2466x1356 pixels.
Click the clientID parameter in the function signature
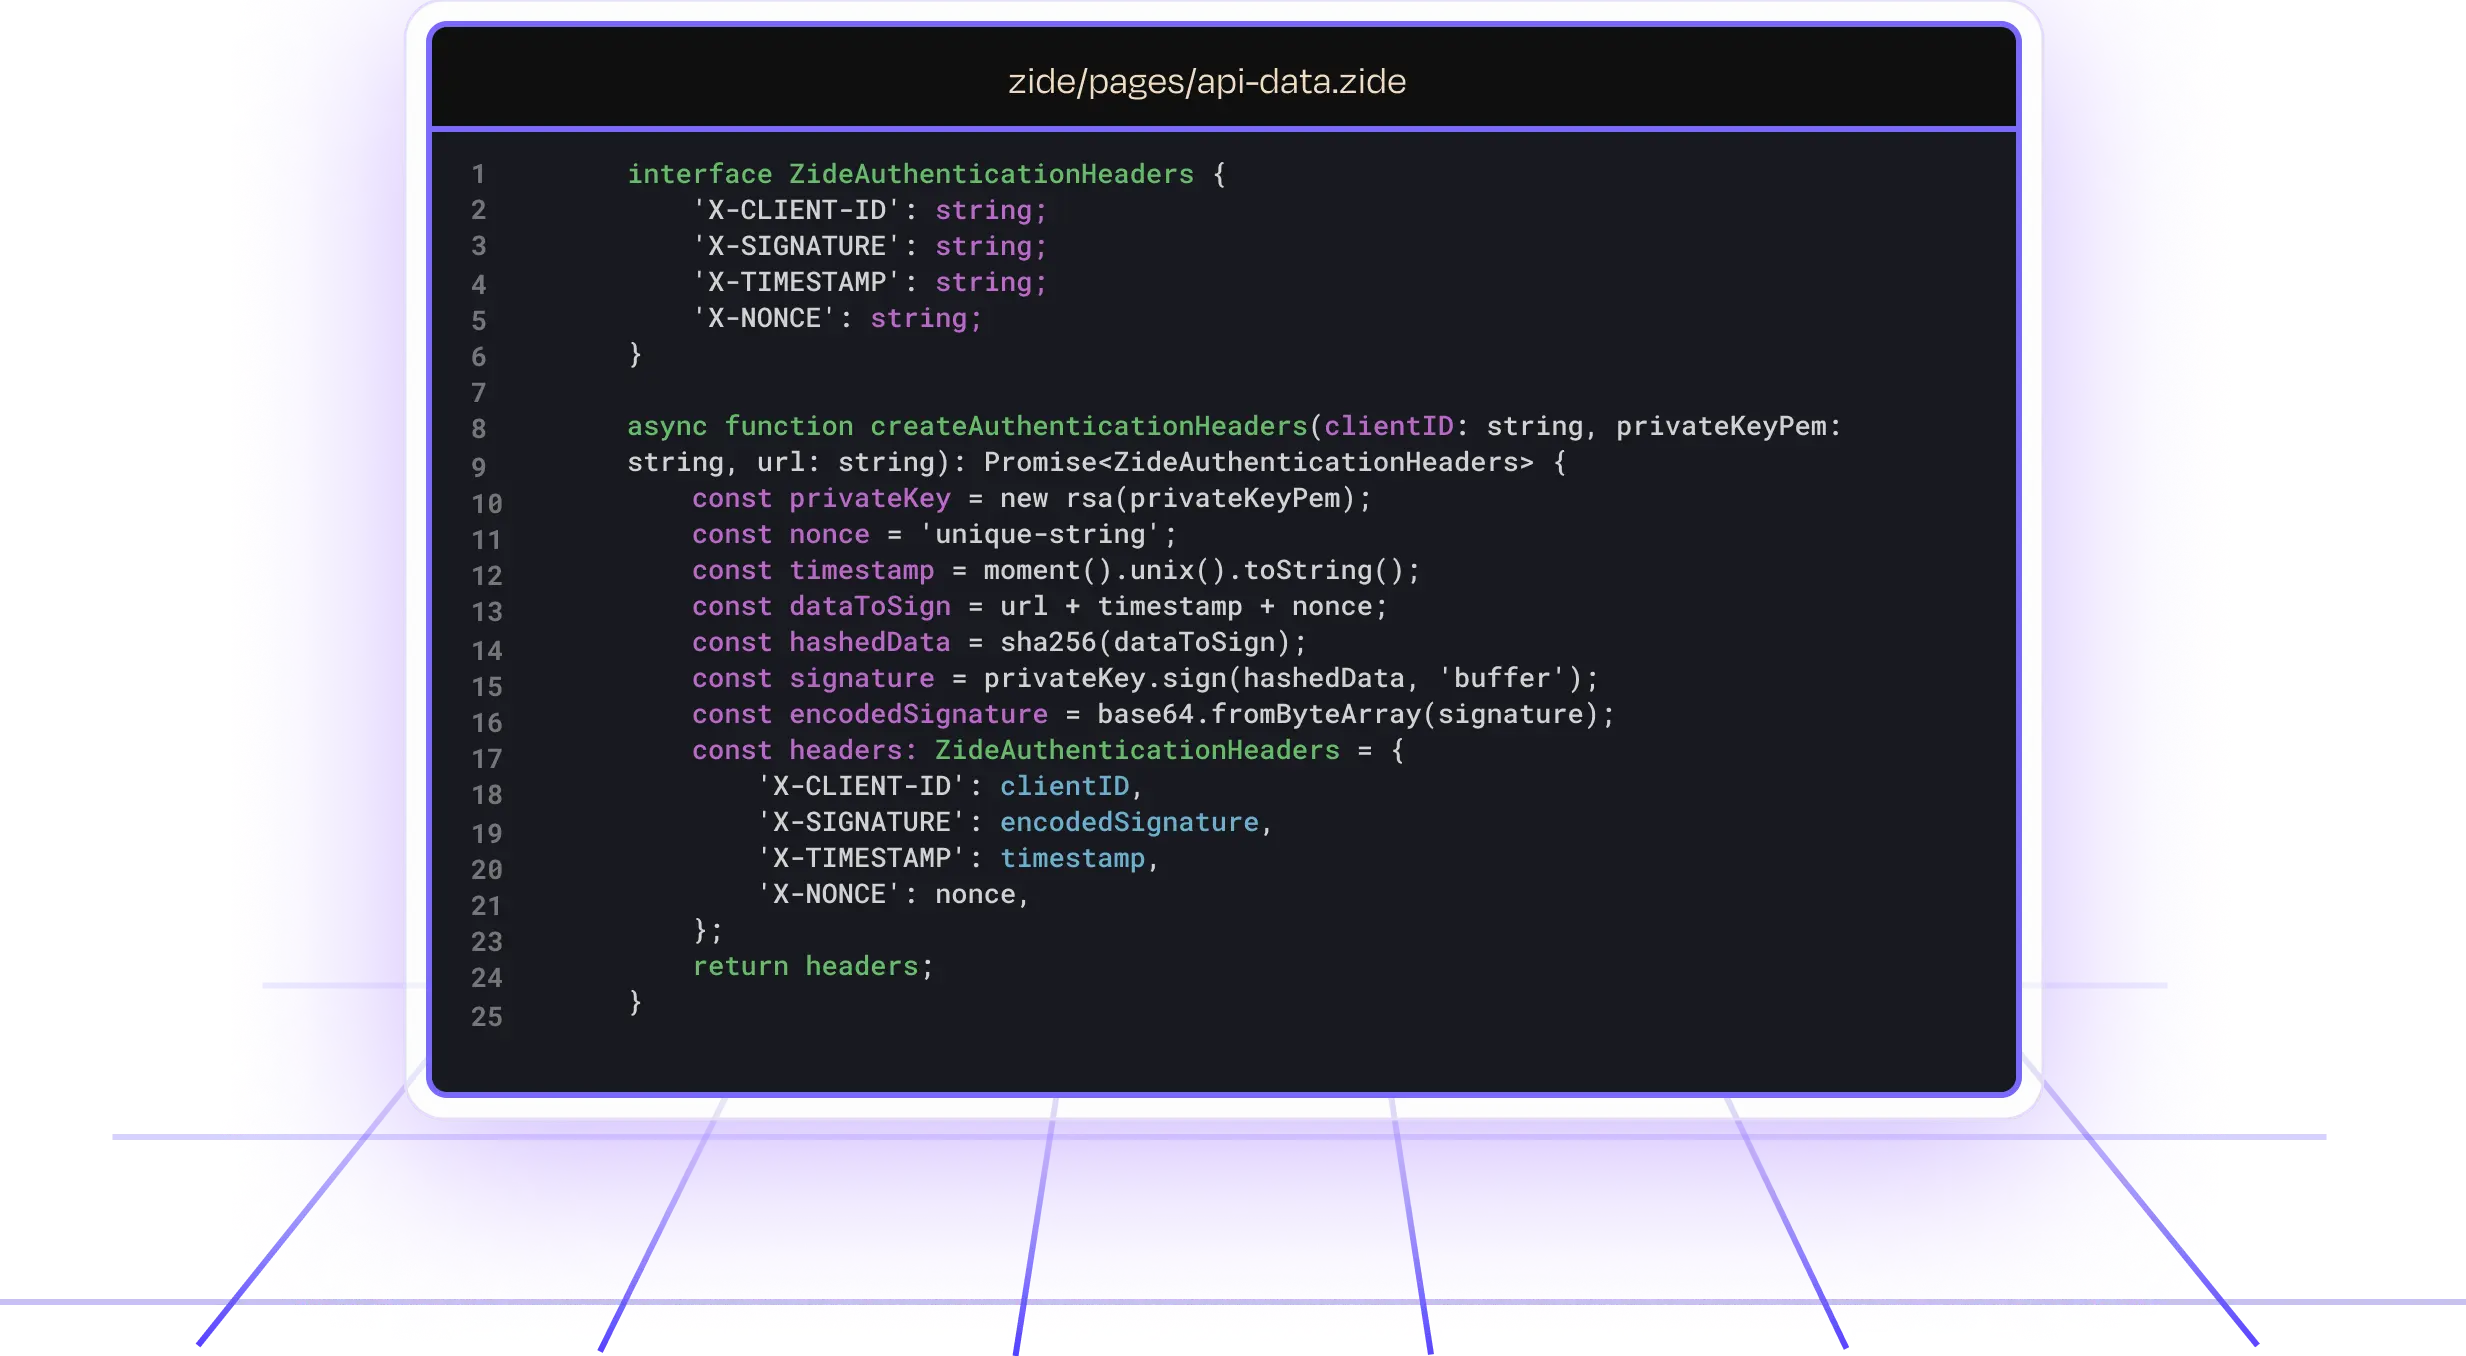[1388, 426]
